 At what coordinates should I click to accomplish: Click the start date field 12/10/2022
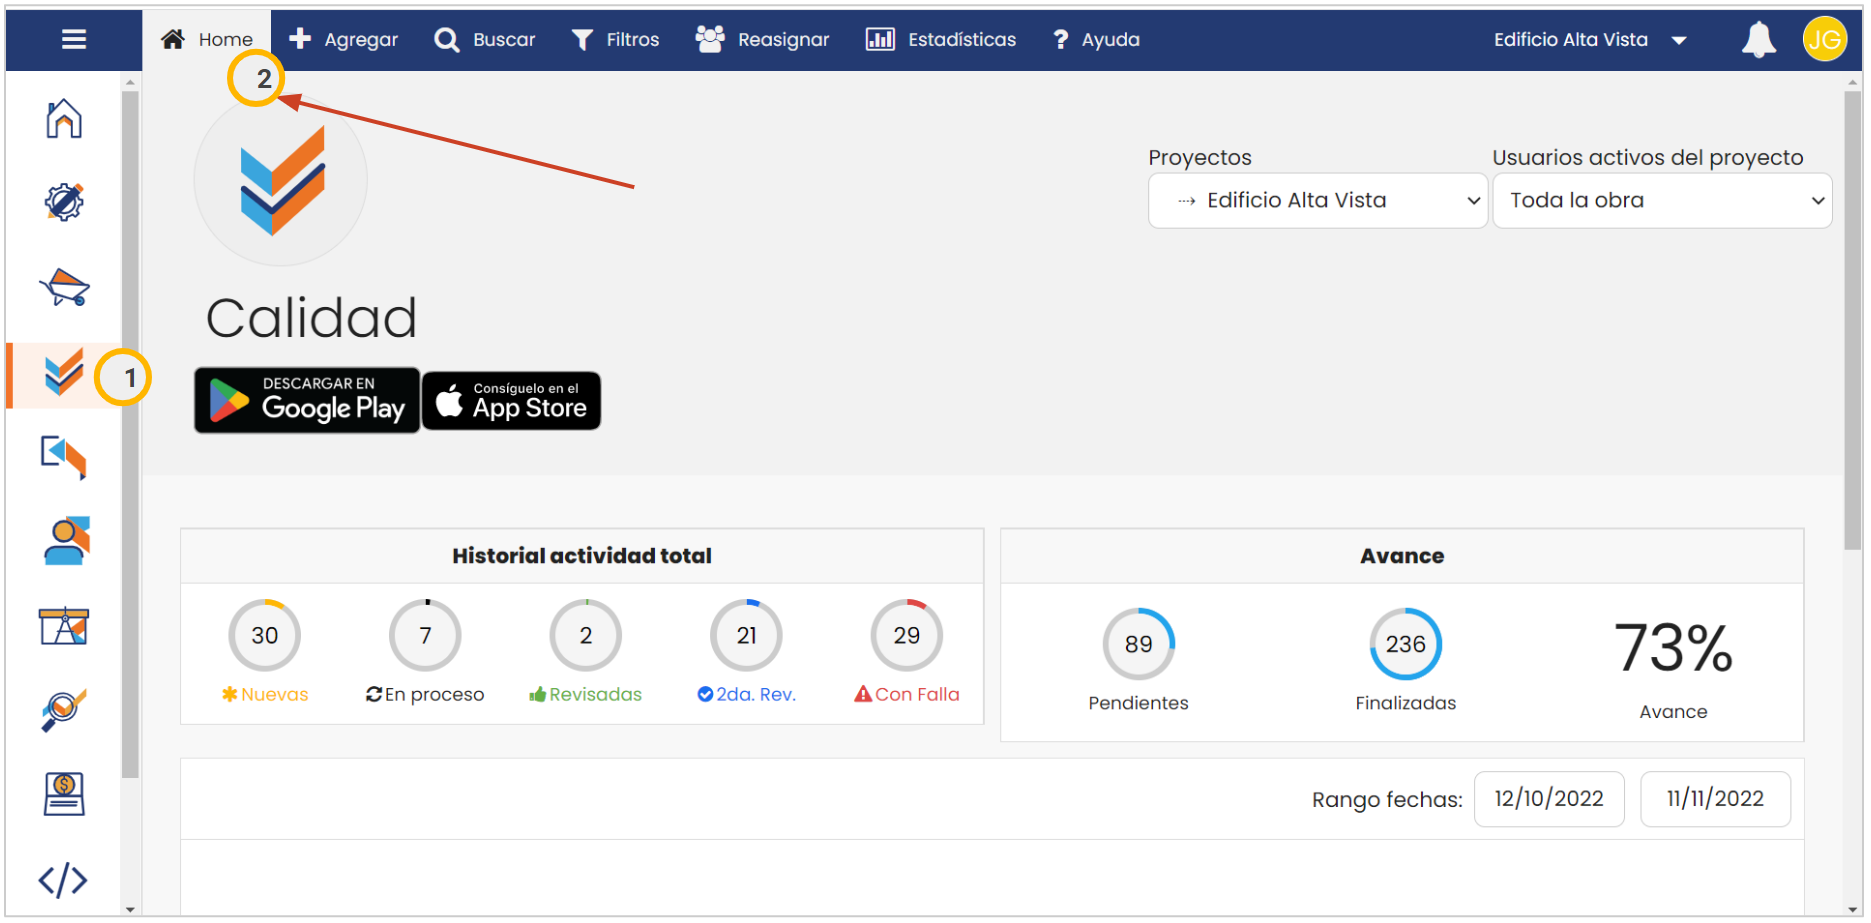(1548, 799)
